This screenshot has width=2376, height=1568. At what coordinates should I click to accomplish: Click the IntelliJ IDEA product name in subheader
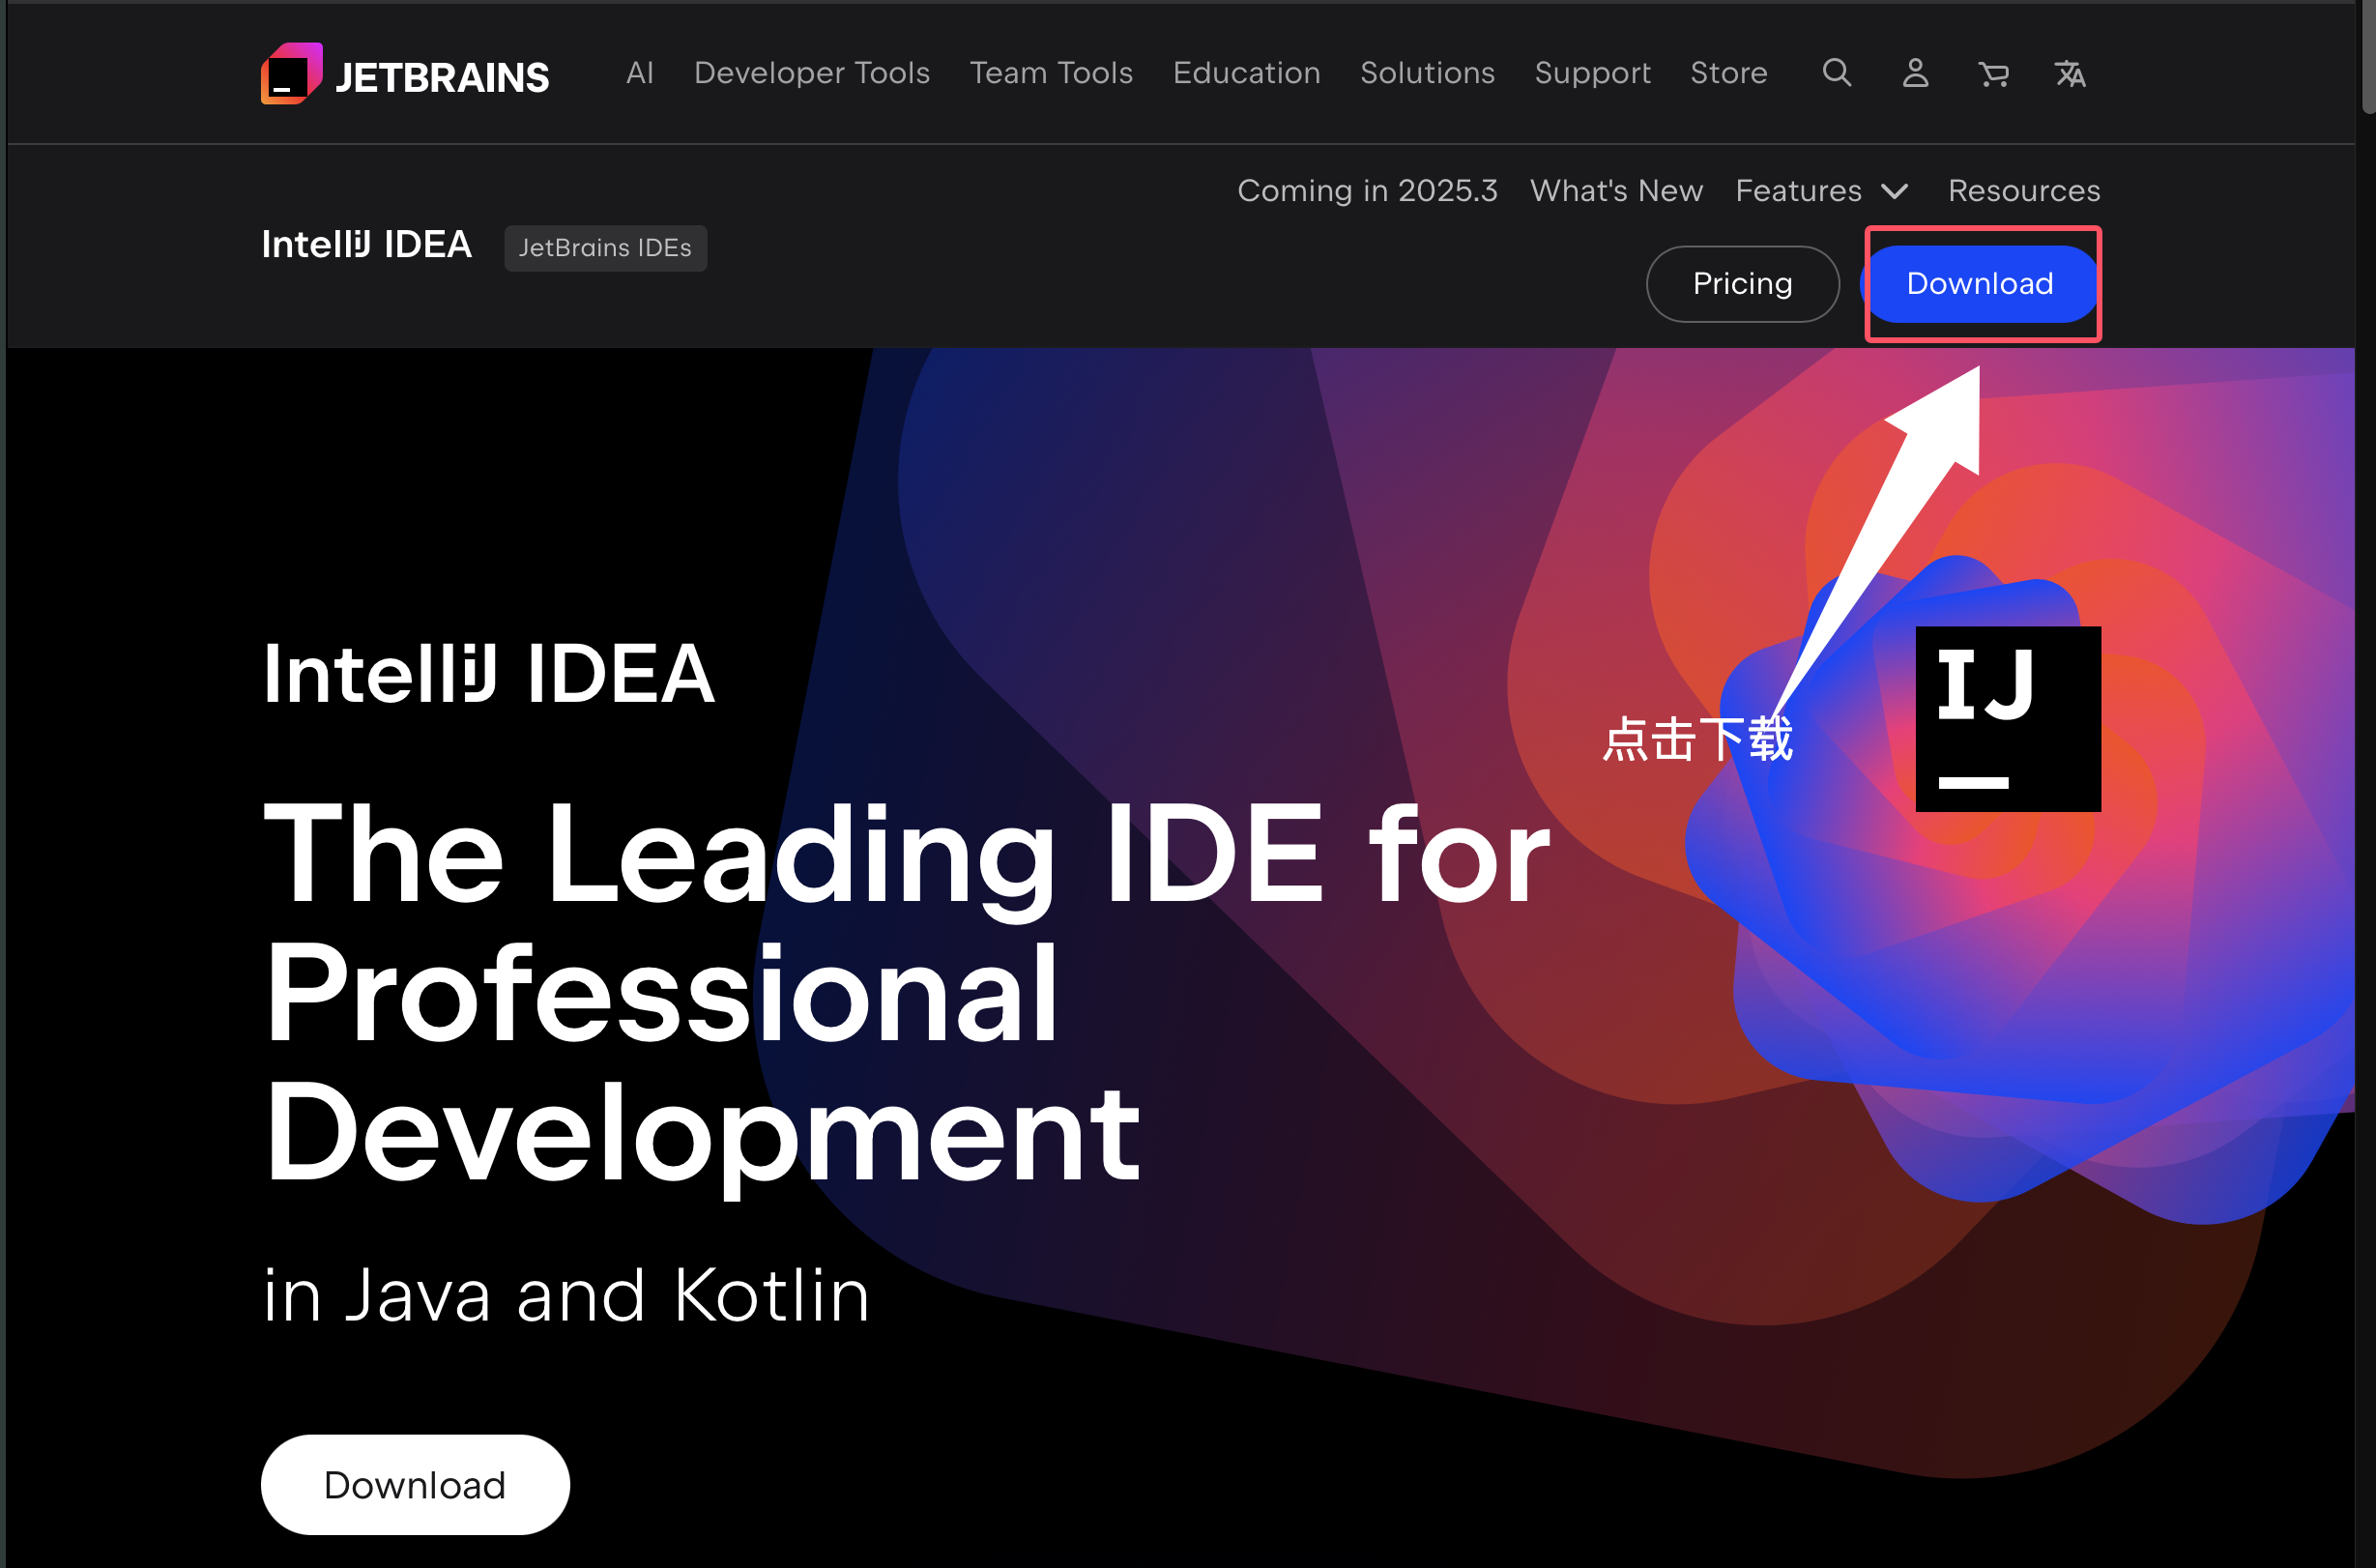[366, 245]
